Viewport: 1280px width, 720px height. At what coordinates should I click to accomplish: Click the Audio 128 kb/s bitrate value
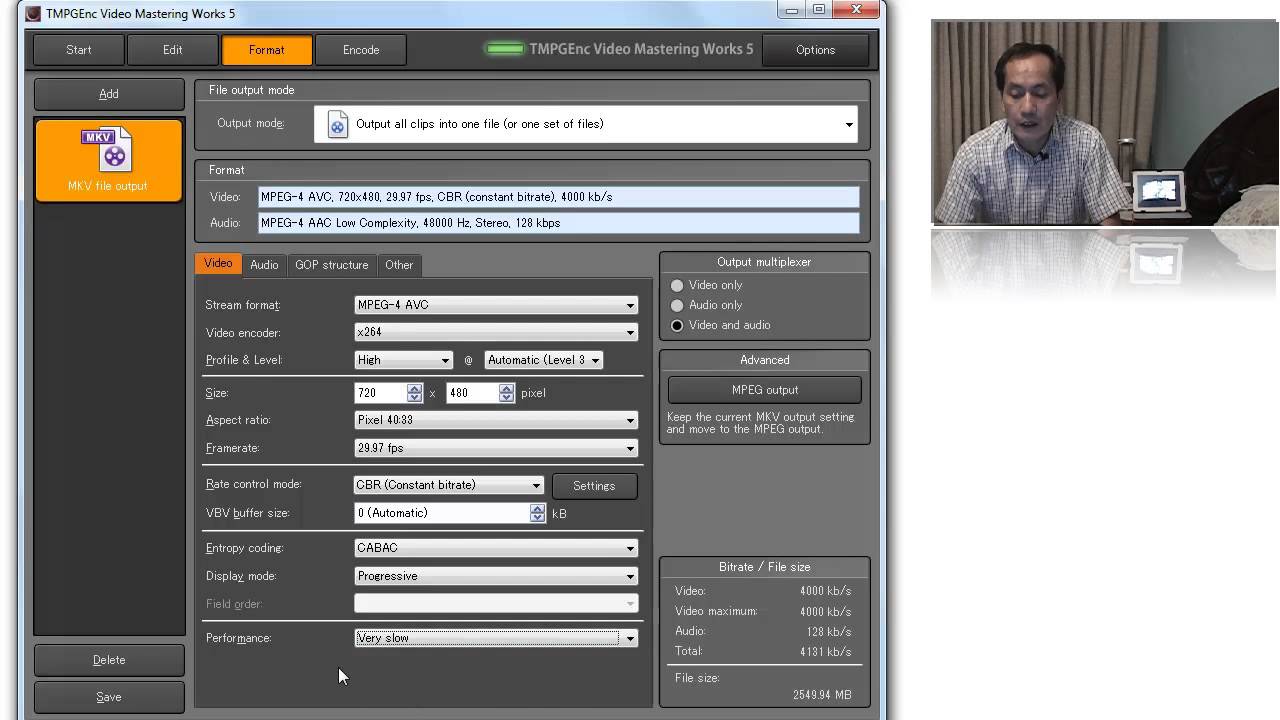(x=828, y=632)
